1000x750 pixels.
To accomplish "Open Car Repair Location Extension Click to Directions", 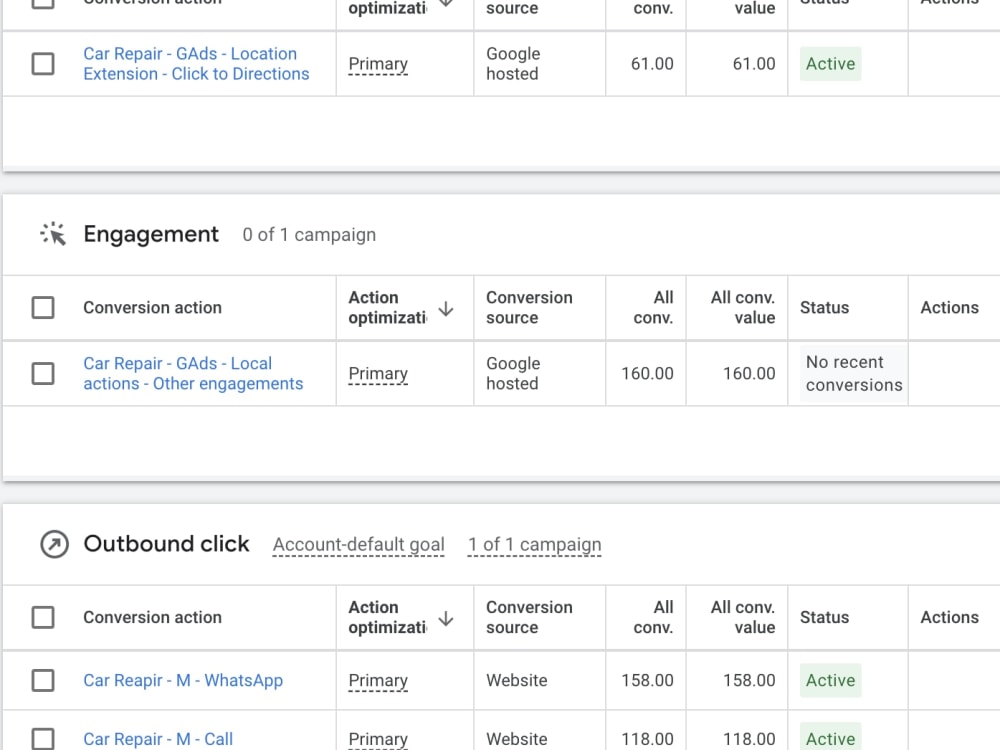I will tap(196, 64).
